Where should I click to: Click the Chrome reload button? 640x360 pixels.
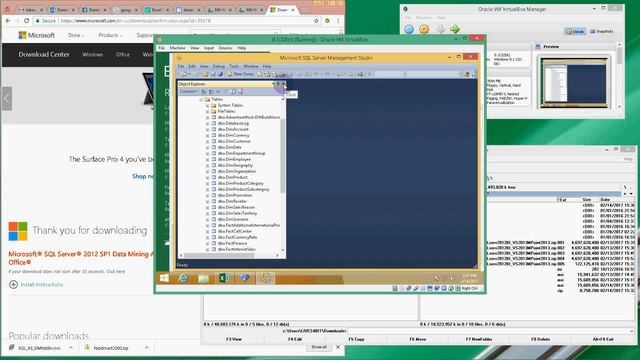click(27, 20)
